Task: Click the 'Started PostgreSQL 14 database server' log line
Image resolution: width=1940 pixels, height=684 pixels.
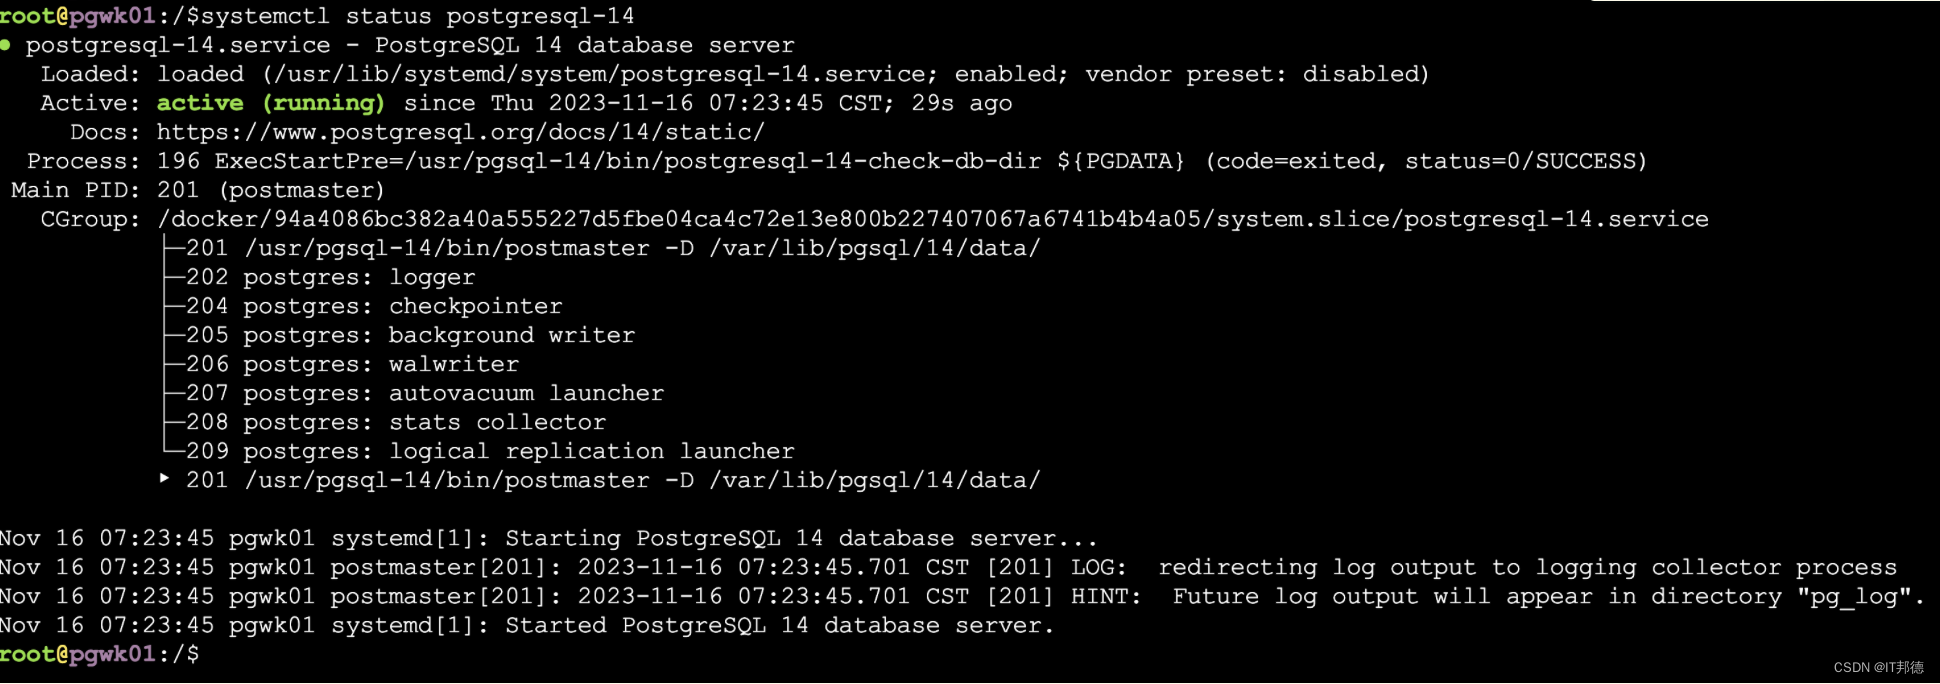Action: pyautogui.click(x=527, y=625)
